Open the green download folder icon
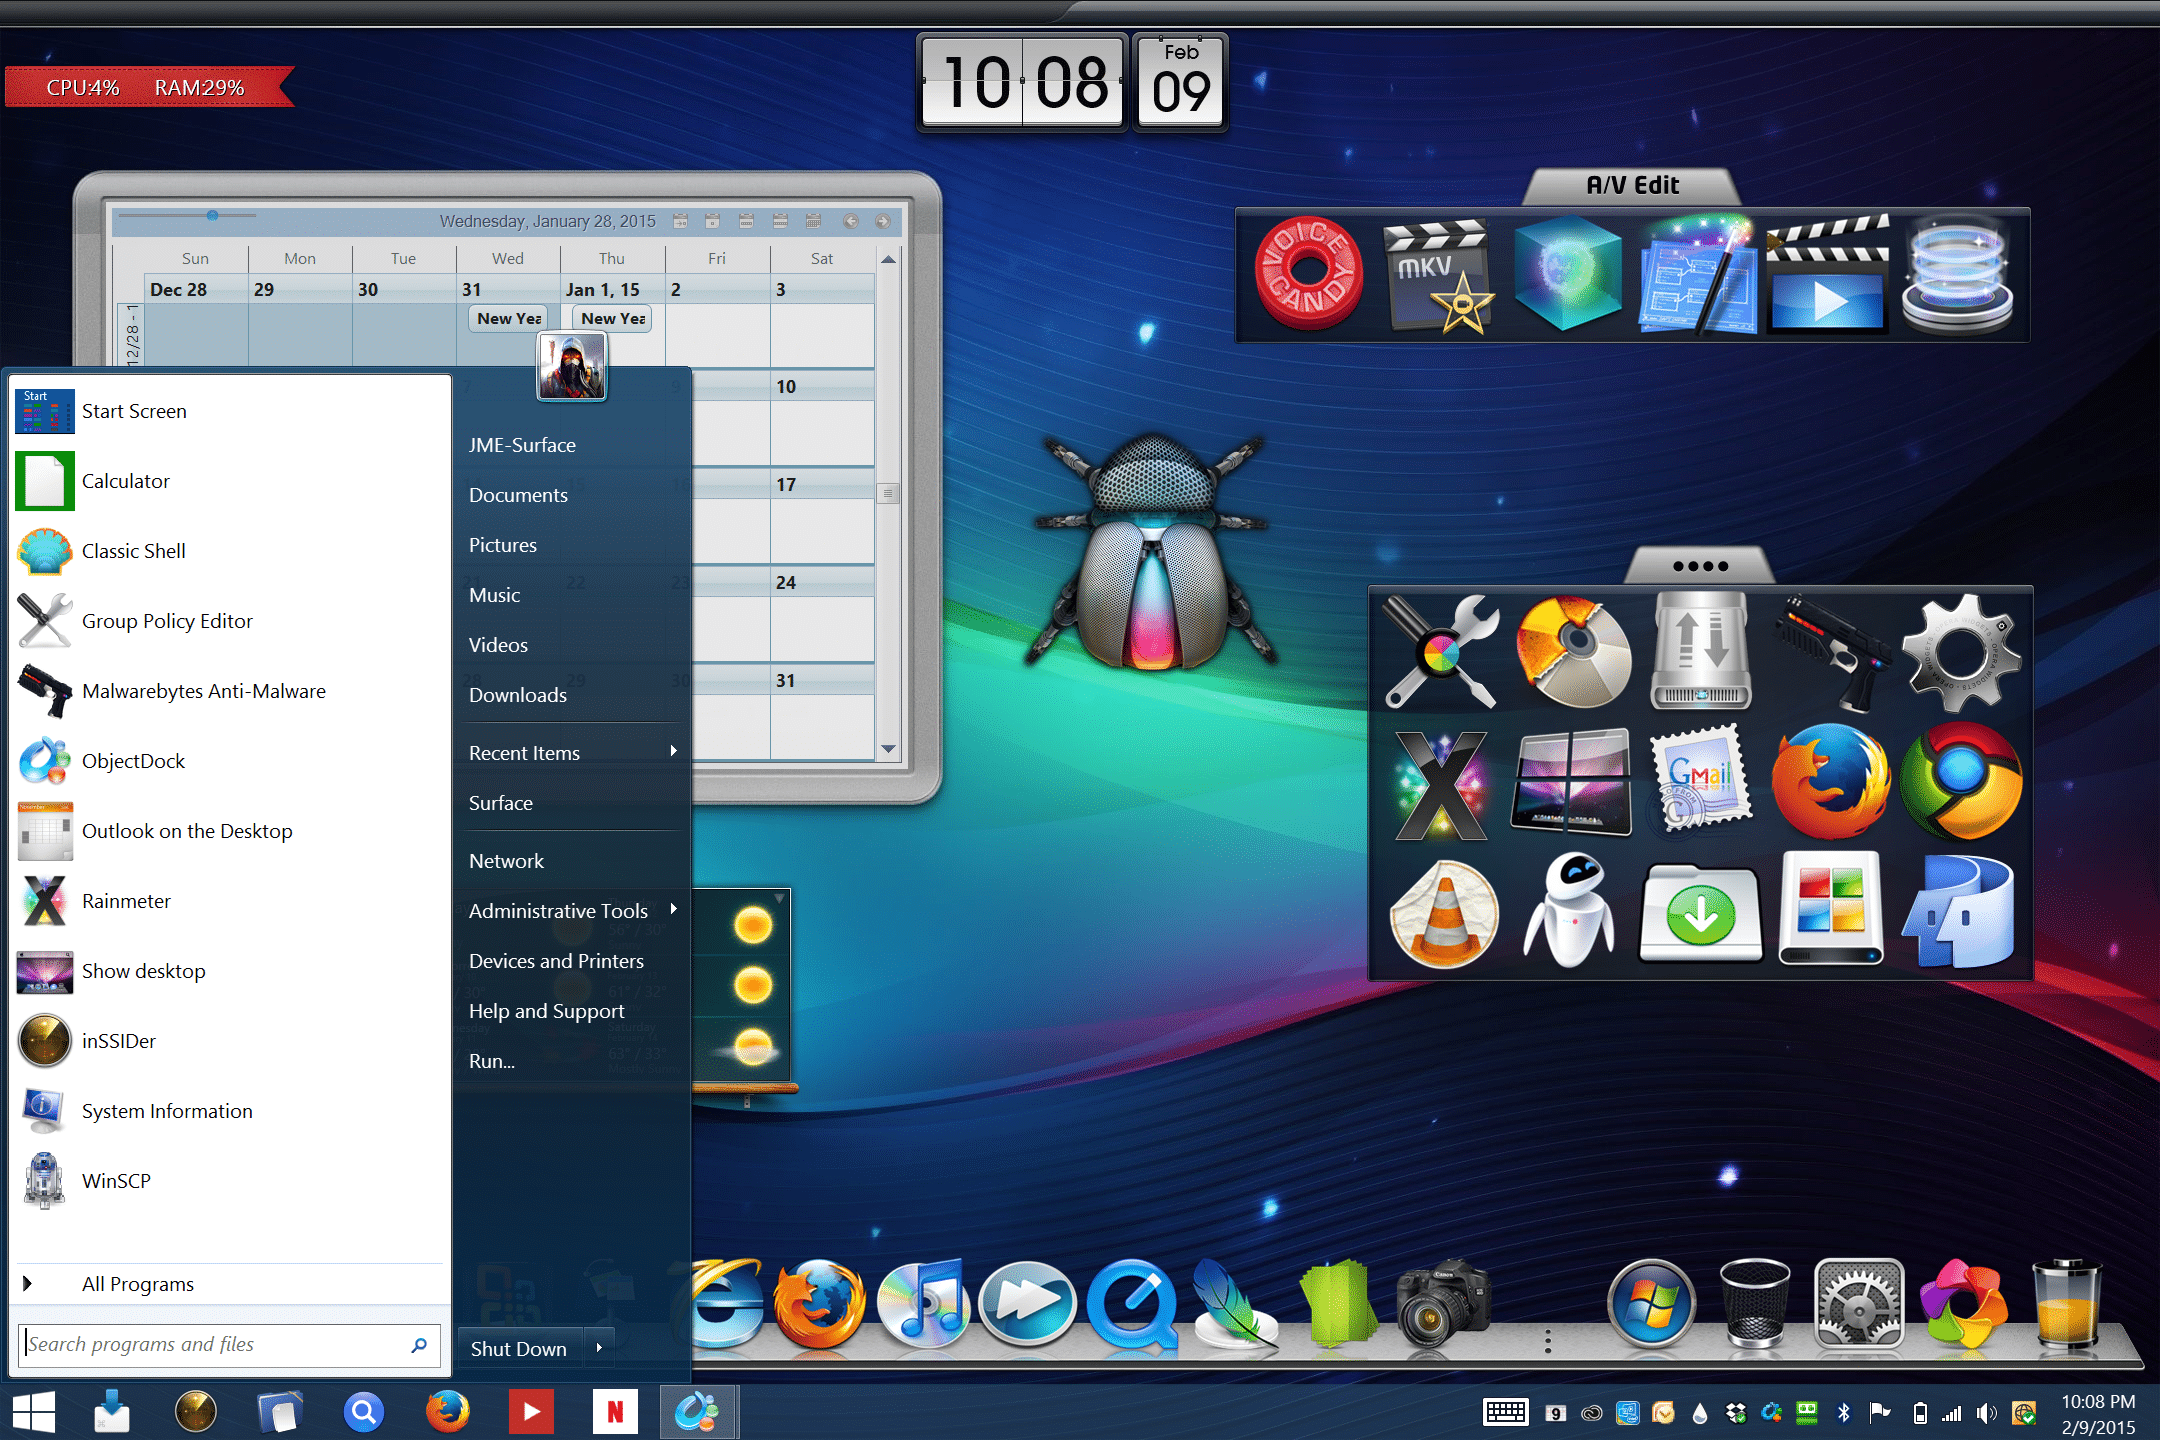The image size is (2160, 1440). (1700, 912)
